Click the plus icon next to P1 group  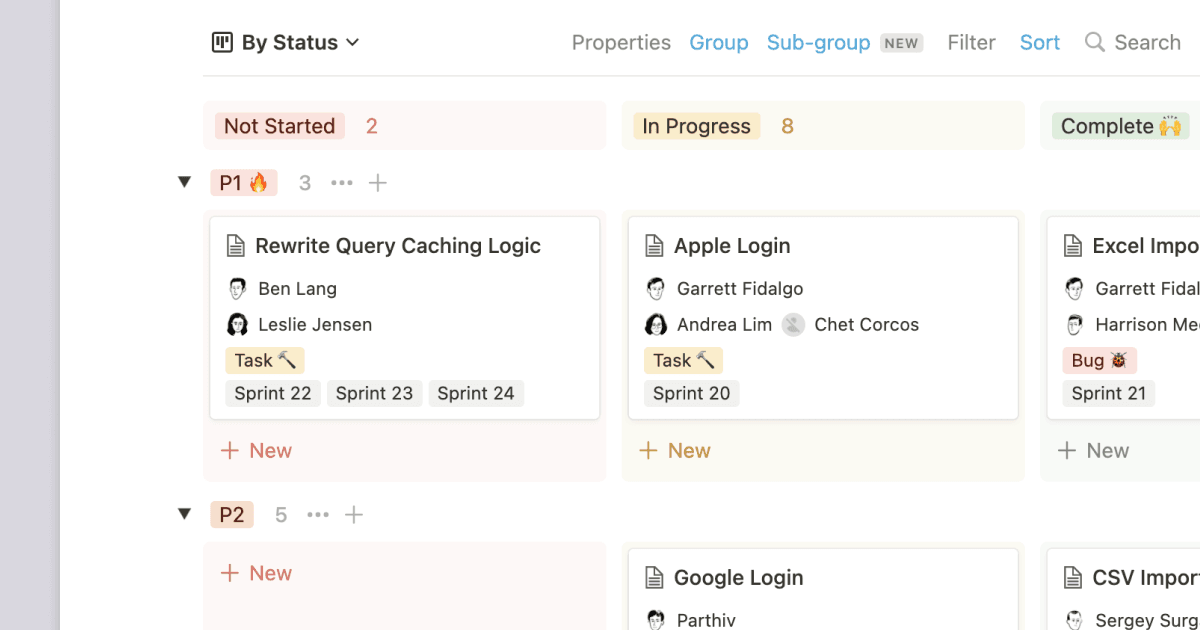point(378,182)
